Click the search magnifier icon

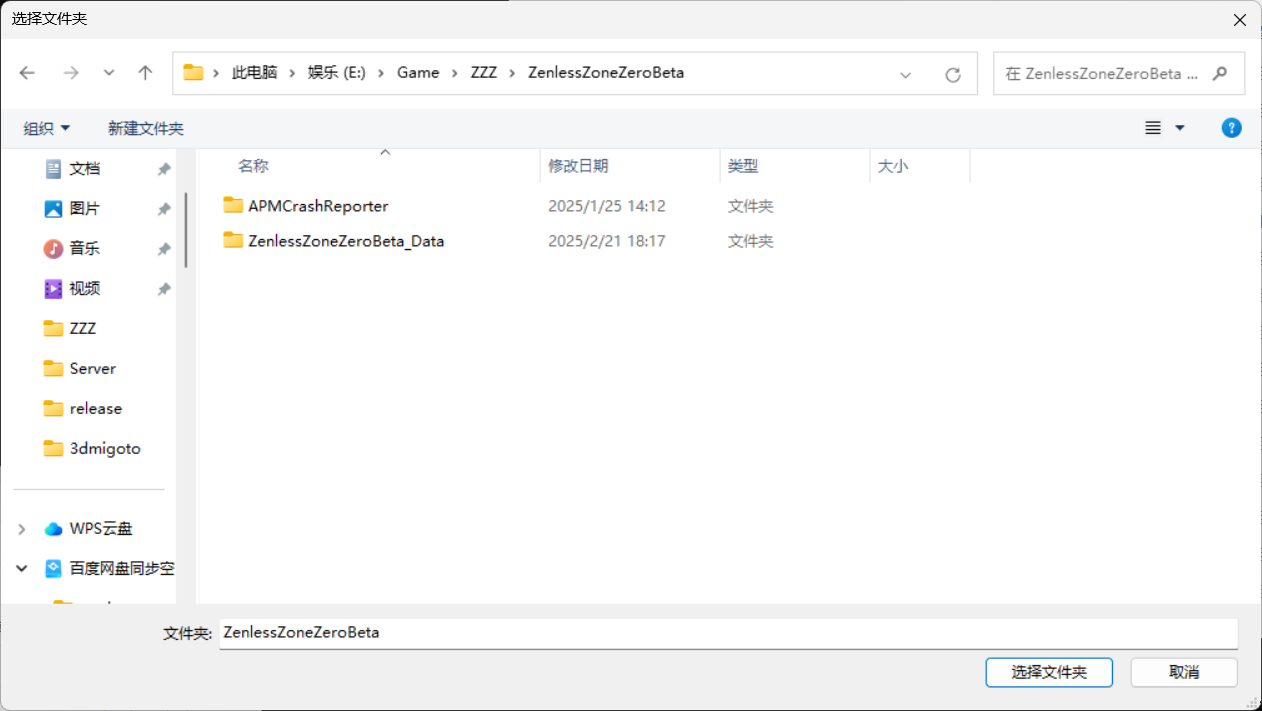1219,74
